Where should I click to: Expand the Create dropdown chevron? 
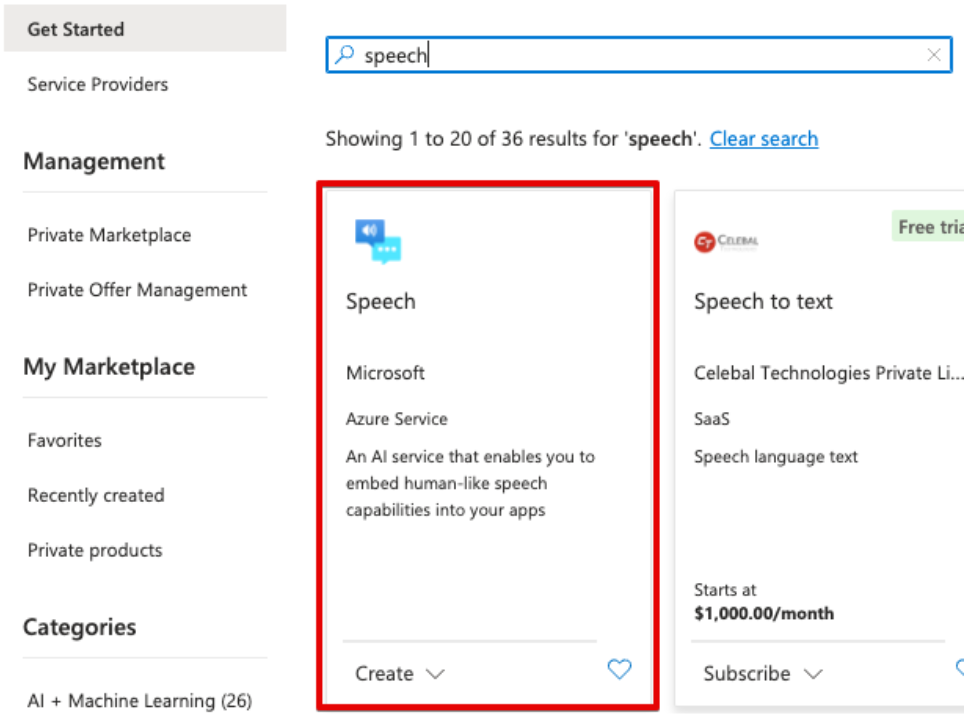pyautogui.click(x=435, y=674)
